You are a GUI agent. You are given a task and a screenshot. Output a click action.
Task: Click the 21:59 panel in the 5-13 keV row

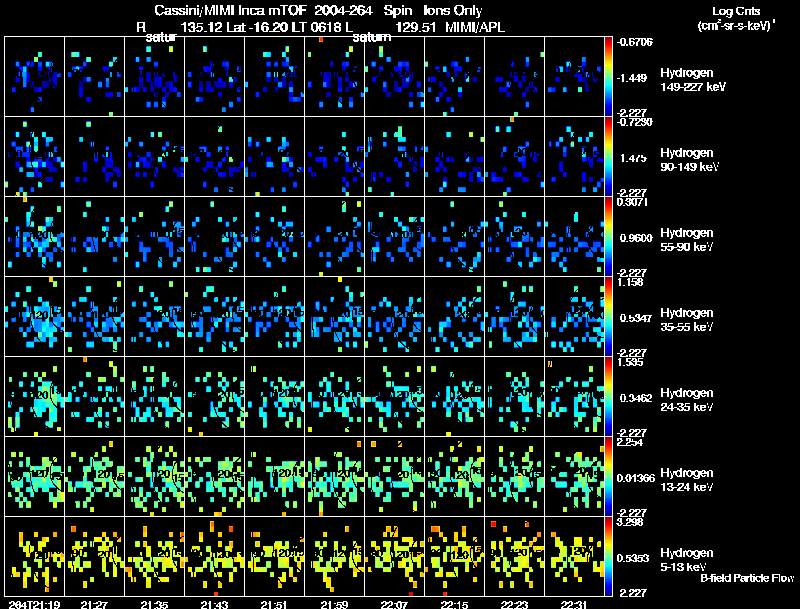[x=335, y=556]
